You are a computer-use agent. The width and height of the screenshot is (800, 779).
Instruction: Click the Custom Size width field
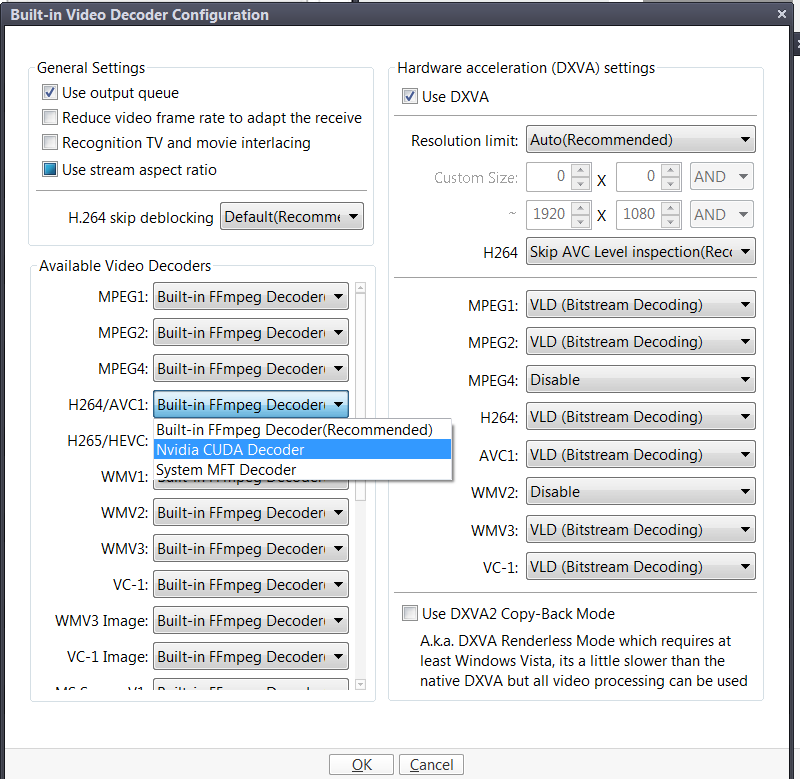548,177
